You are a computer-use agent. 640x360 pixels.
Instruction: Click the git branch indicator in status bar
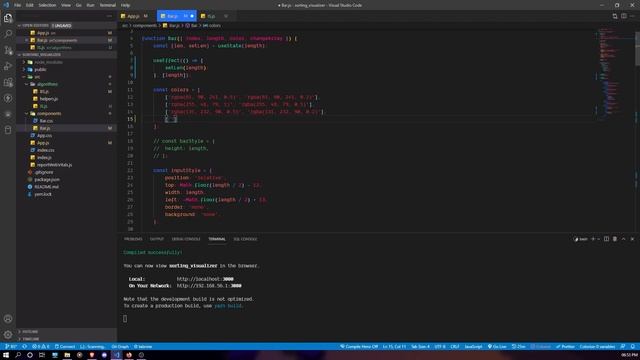(x=11, y=347)
